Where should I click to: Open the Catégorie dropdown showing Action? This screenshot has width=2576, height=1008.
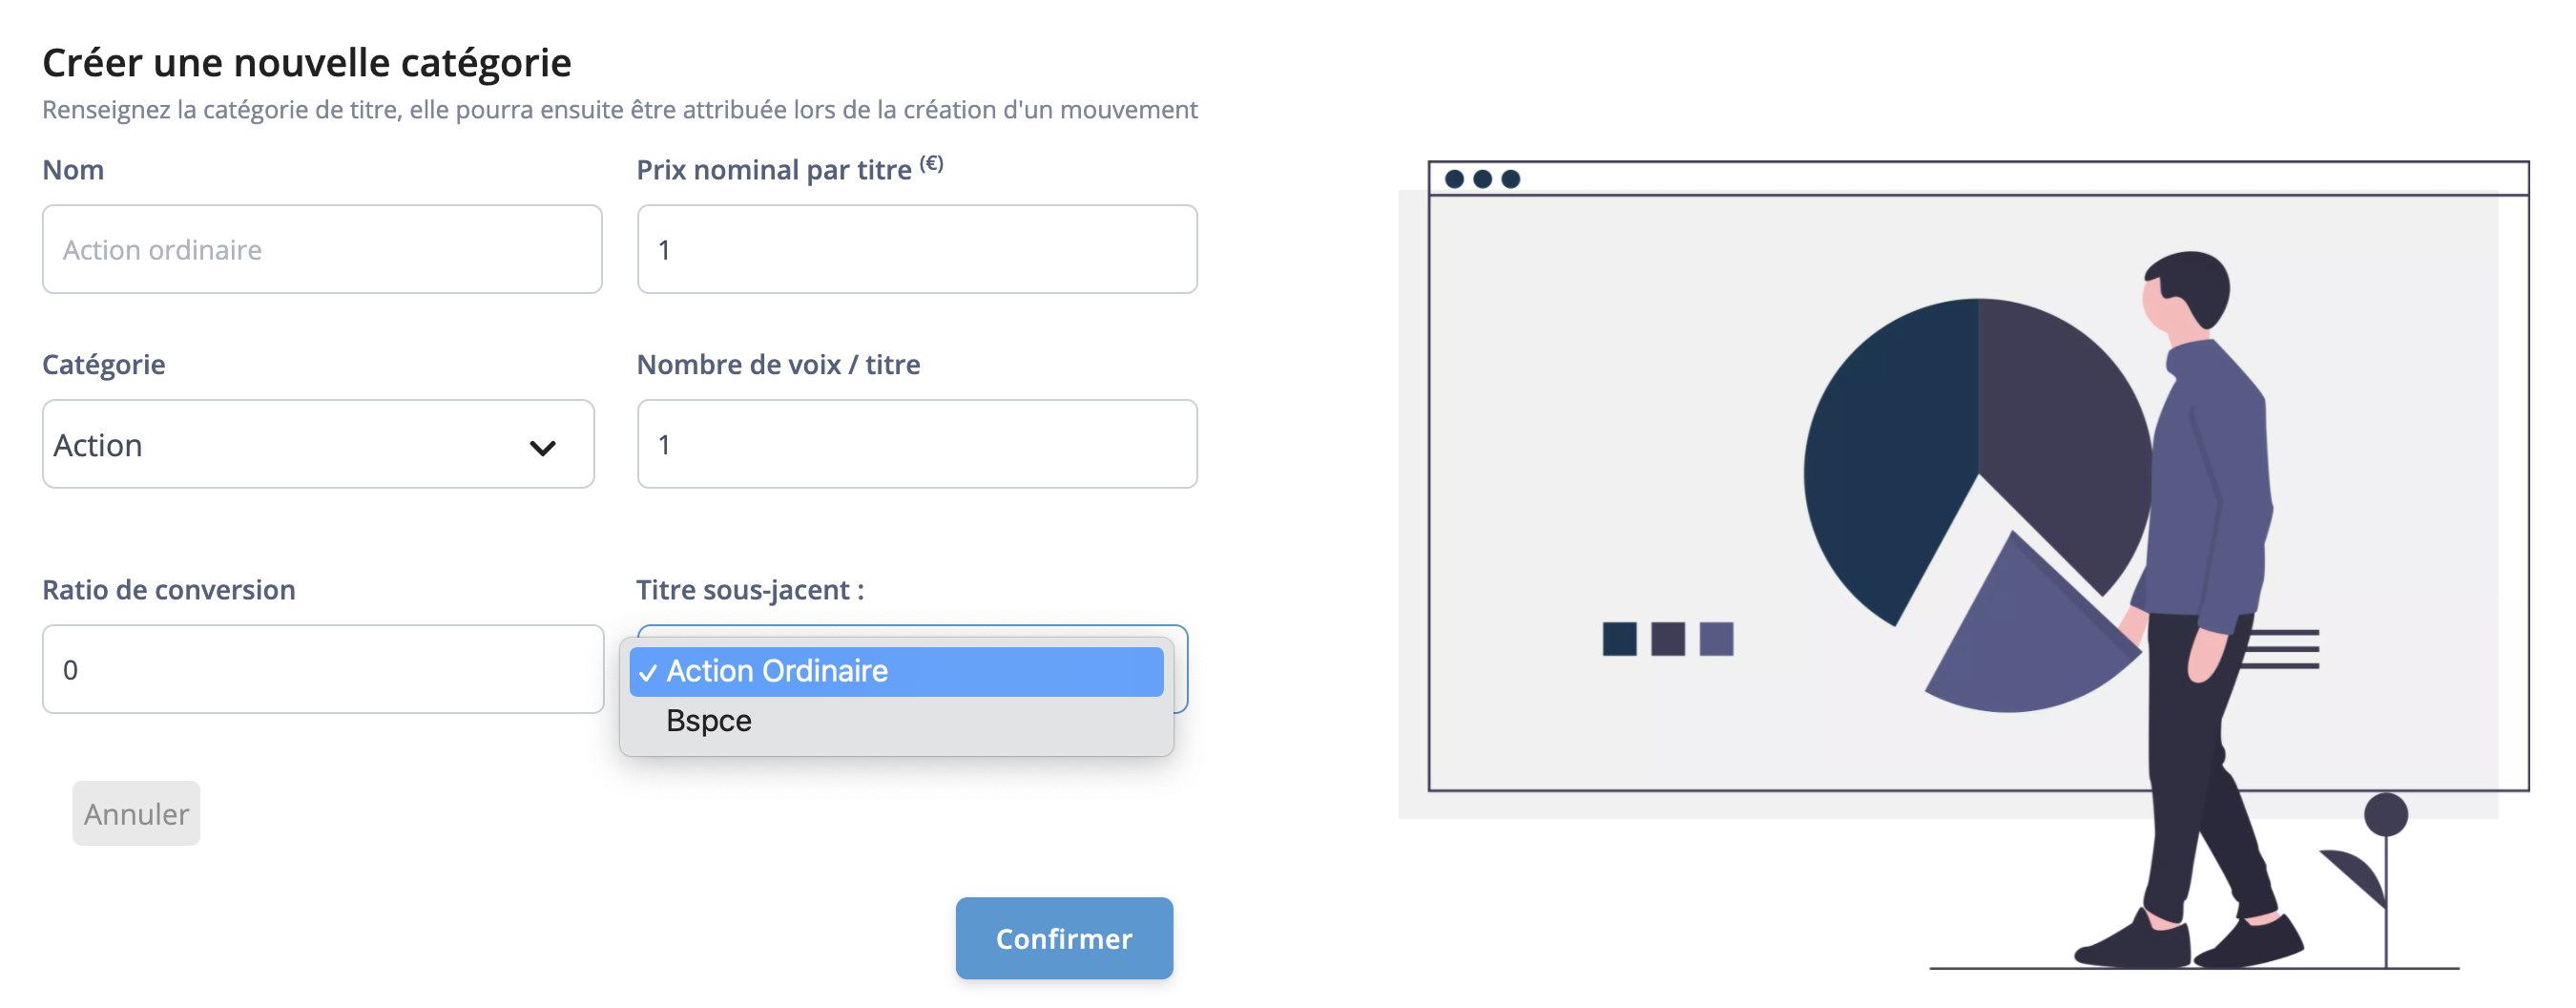(x=318, y=444)
